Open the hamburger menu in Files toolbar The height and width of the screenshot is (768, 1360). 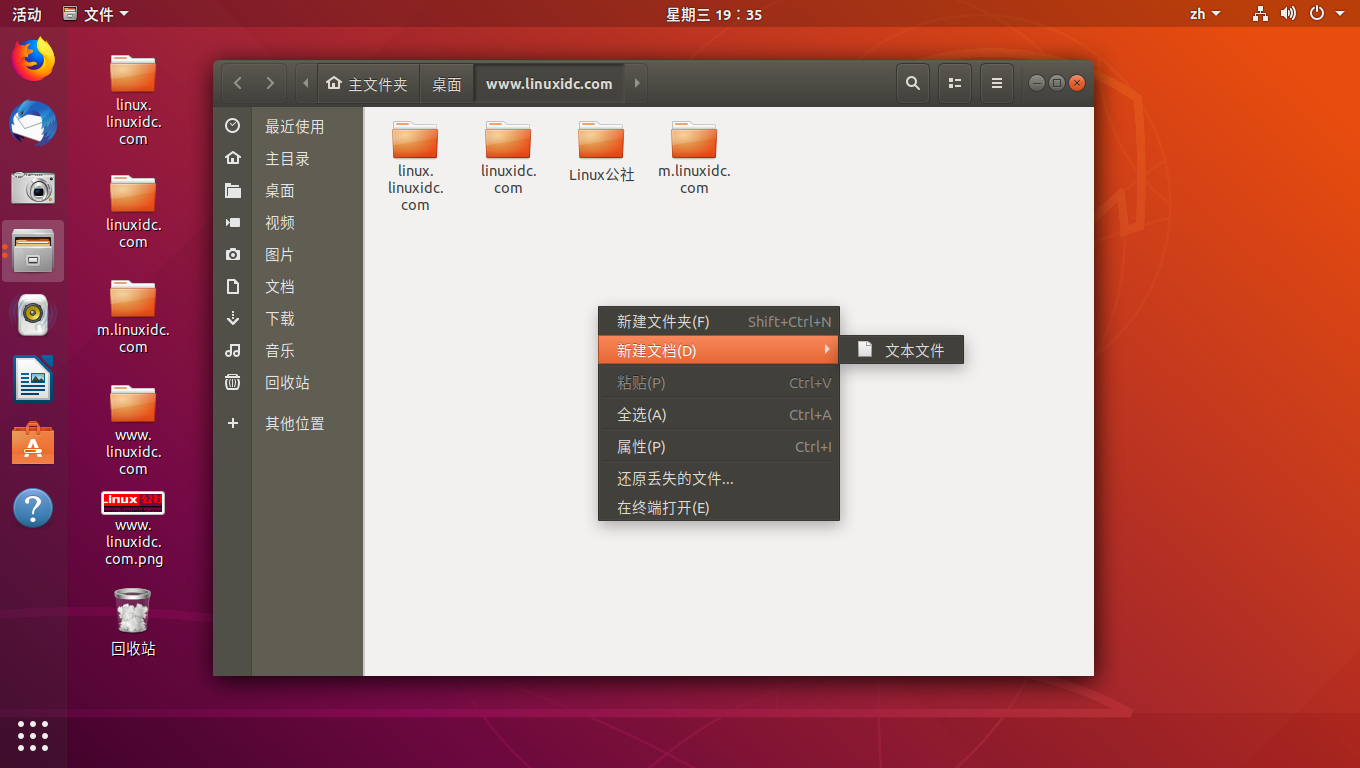[997, 84]
